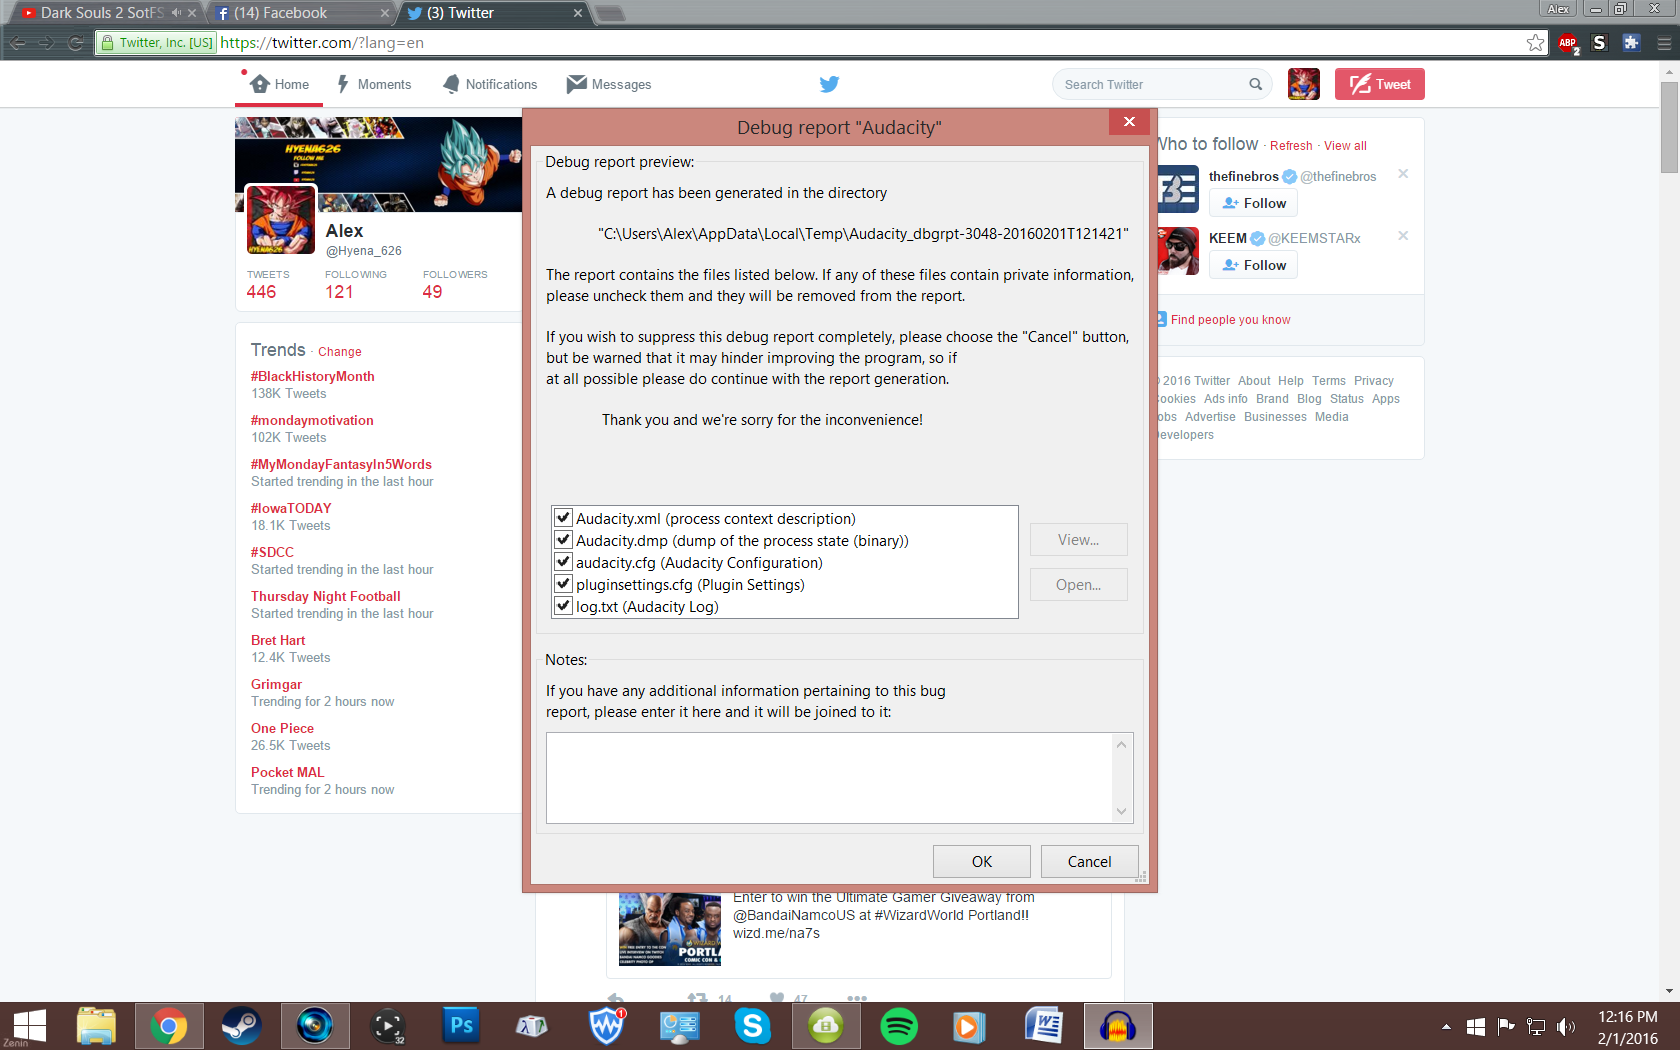Click the Twitter bird logo
The width and height of the screenshot is (1680, 1050).
(829, 85)
